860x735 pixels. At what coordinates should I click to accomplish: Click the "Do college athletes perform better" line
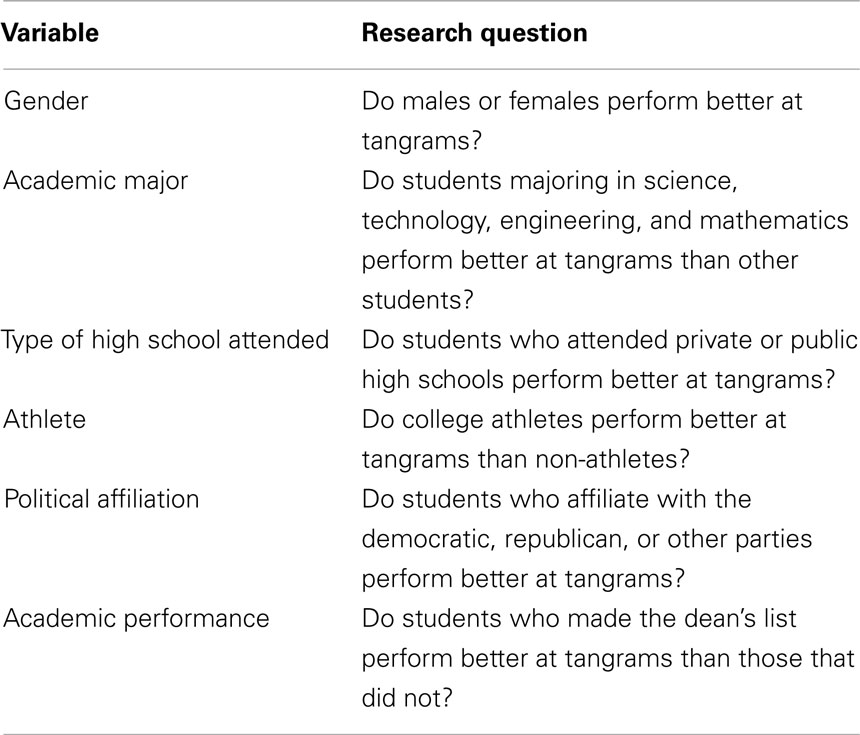[574, 420]
